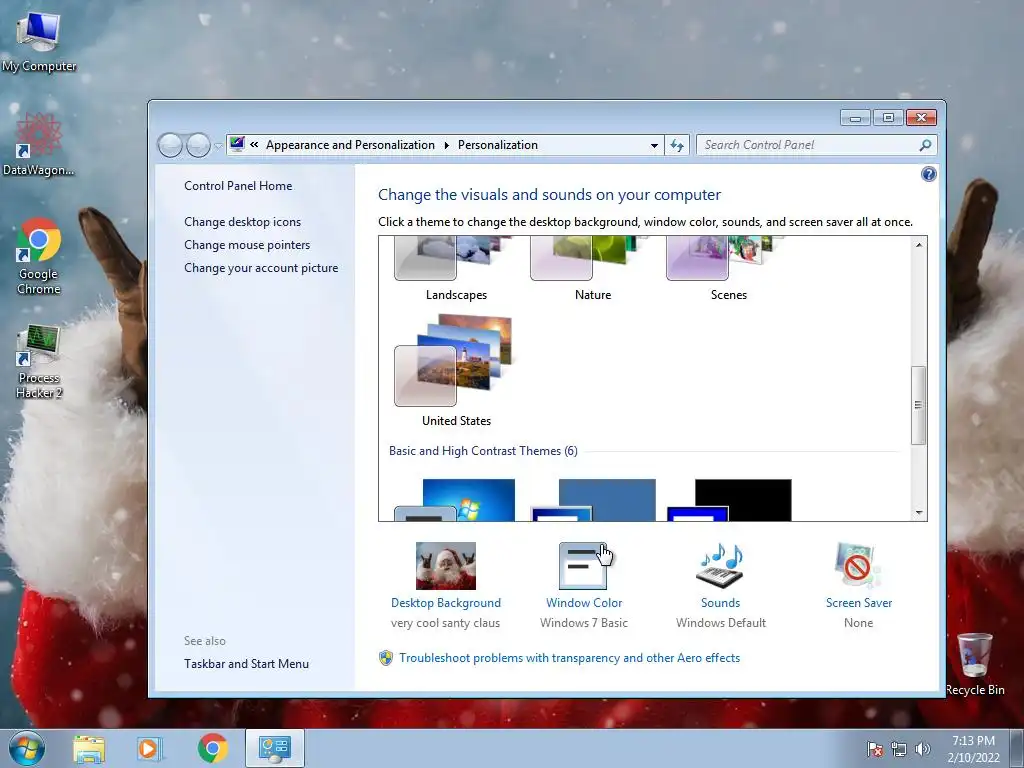Open Window Color settings
This screenshot has width=1024, height=768.
click(584, 586)
